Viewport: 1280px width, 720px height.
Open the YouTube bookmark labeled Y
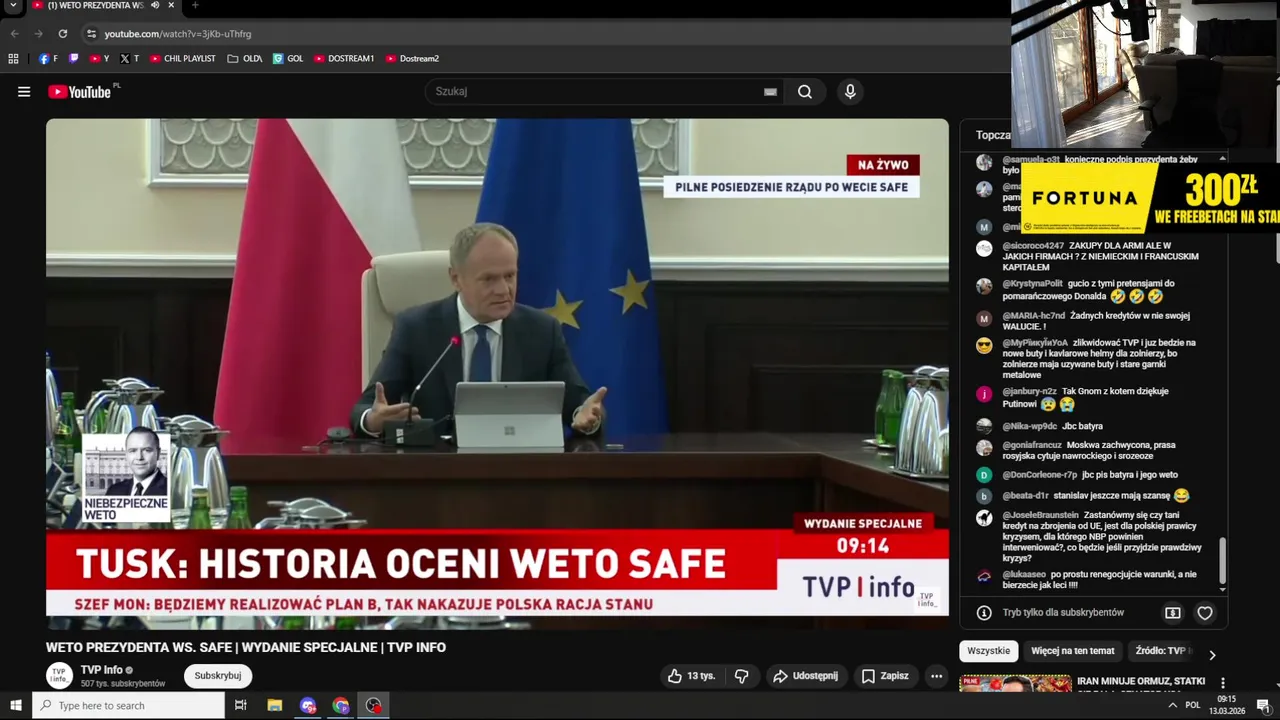tap(99, 59)
